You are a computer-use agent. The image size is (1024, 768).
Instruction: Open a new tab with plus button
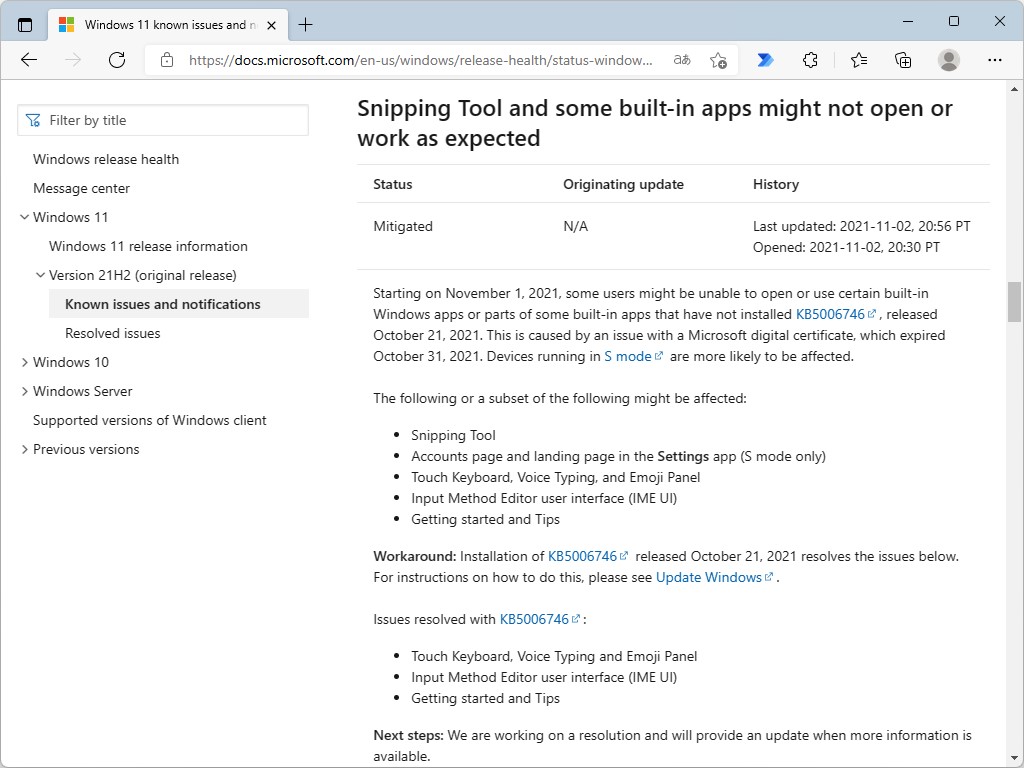tap(305, 25)
